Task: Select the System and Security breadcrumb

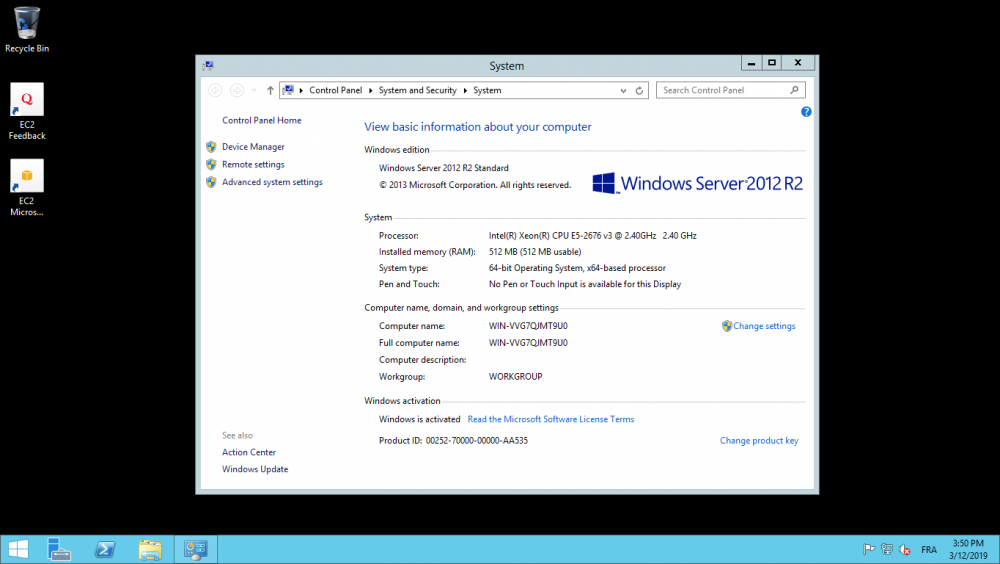Action: (x=418, y=90)
